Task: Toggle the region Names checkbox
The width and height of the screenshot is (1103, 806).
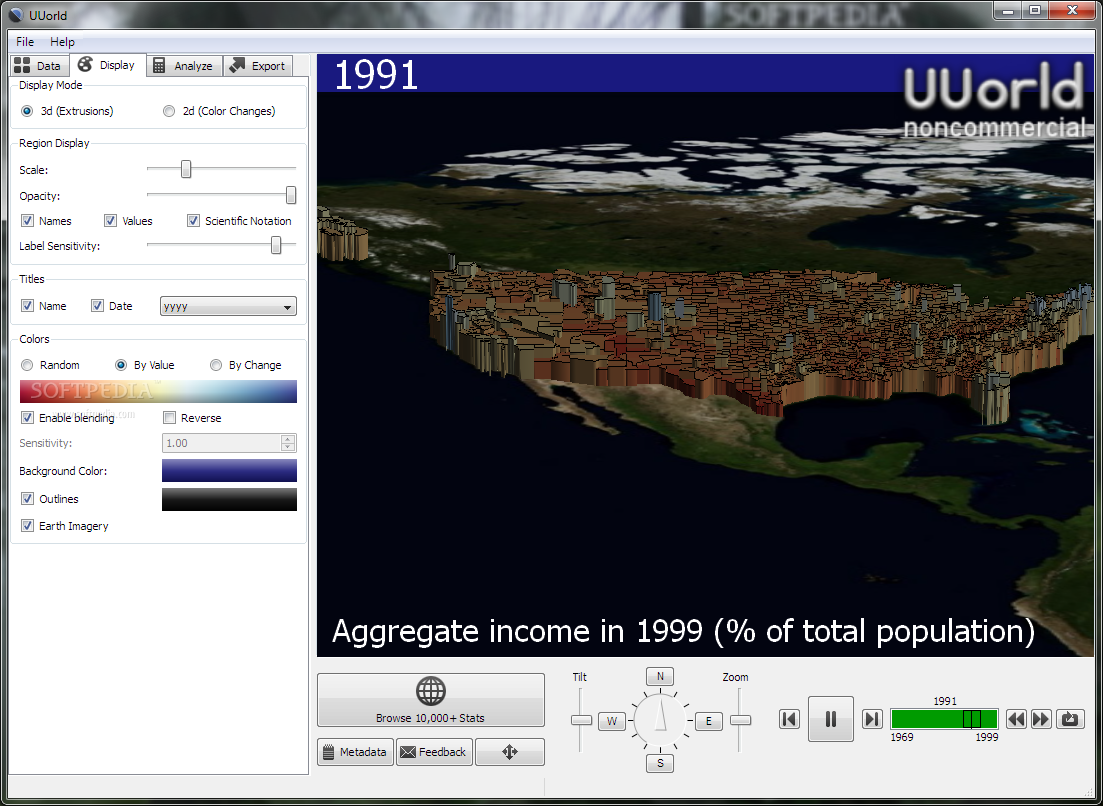Action: (27, 221)
